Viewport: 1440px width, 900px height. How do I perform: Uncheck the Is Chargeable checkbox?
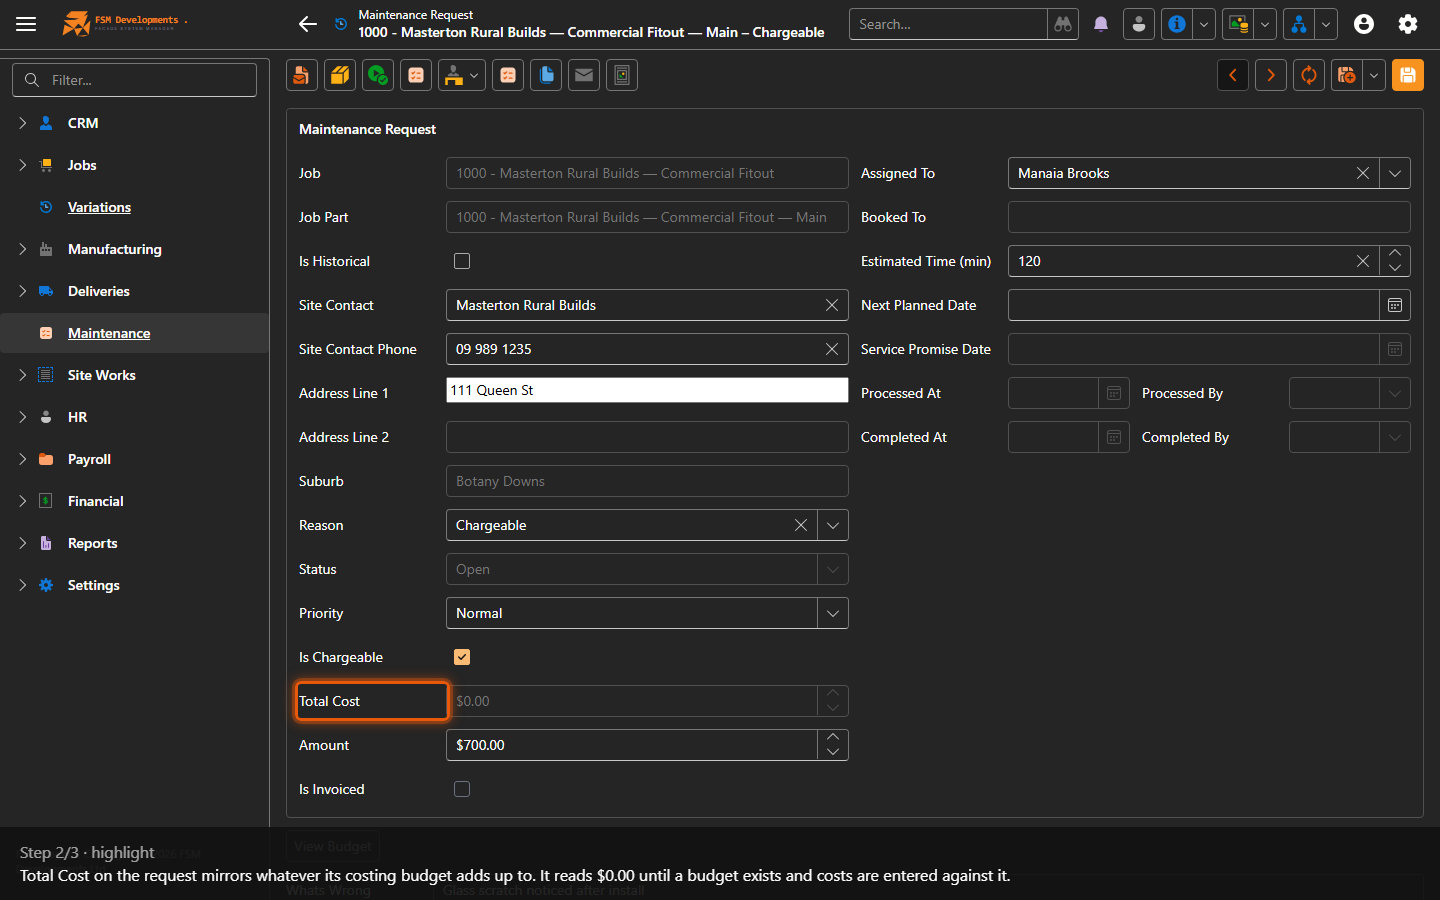(462, 657)
